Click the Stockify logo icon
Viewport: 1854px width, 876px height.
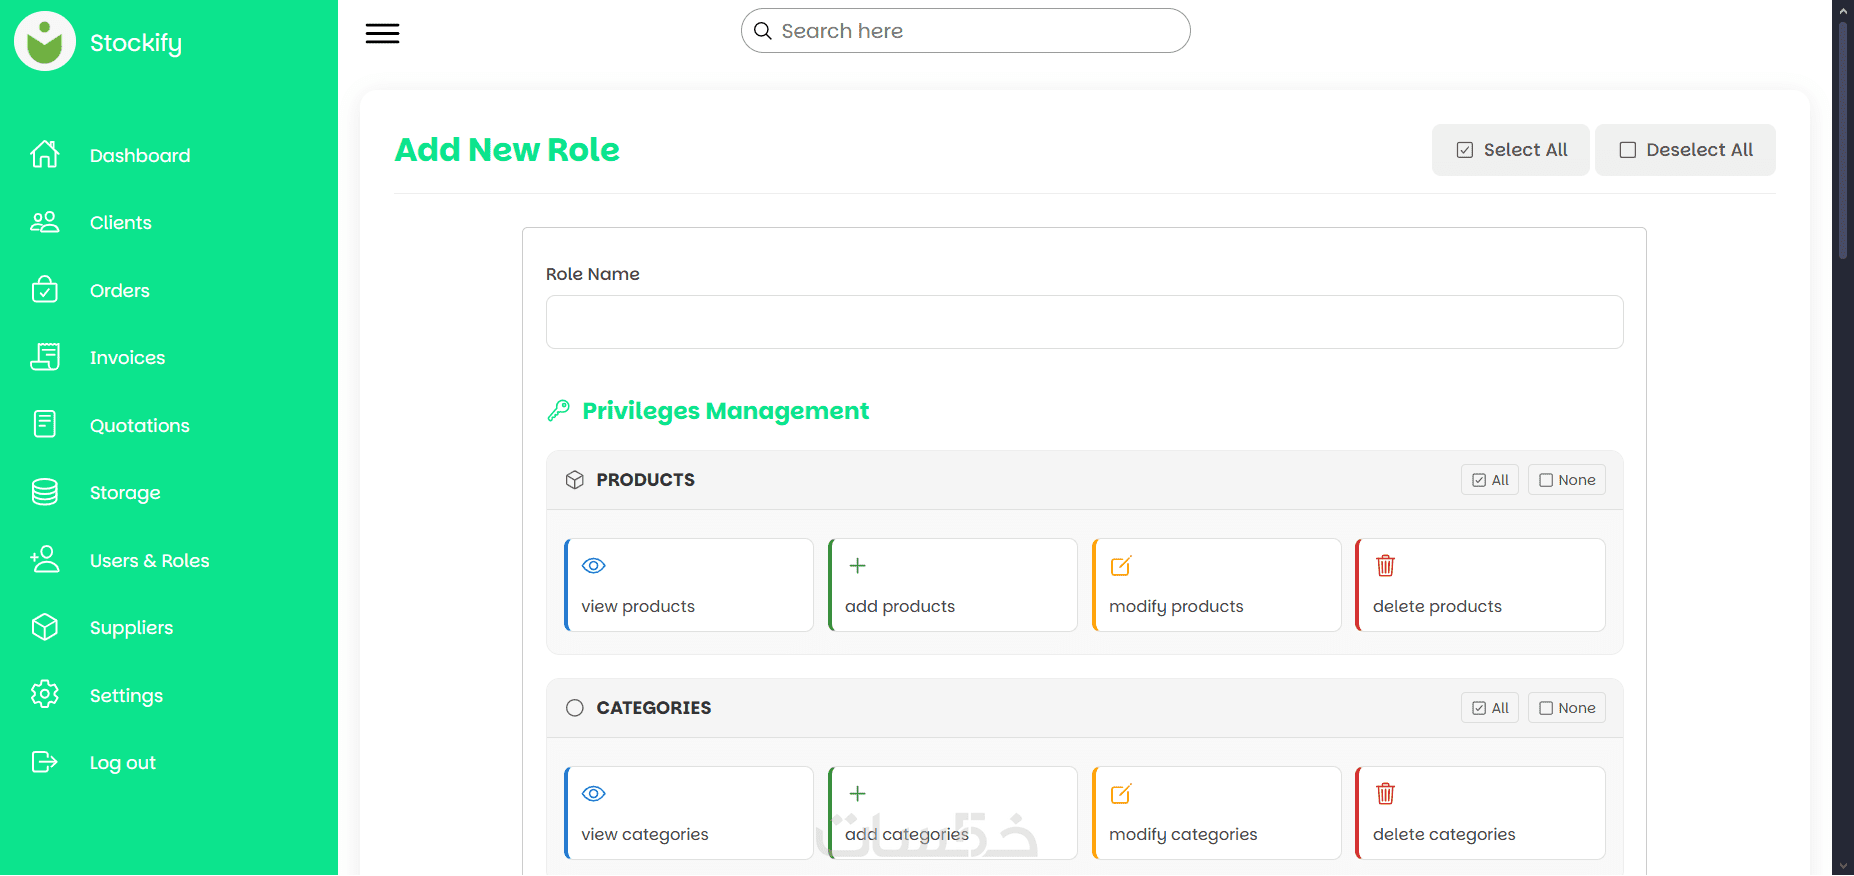click(45, 42)
